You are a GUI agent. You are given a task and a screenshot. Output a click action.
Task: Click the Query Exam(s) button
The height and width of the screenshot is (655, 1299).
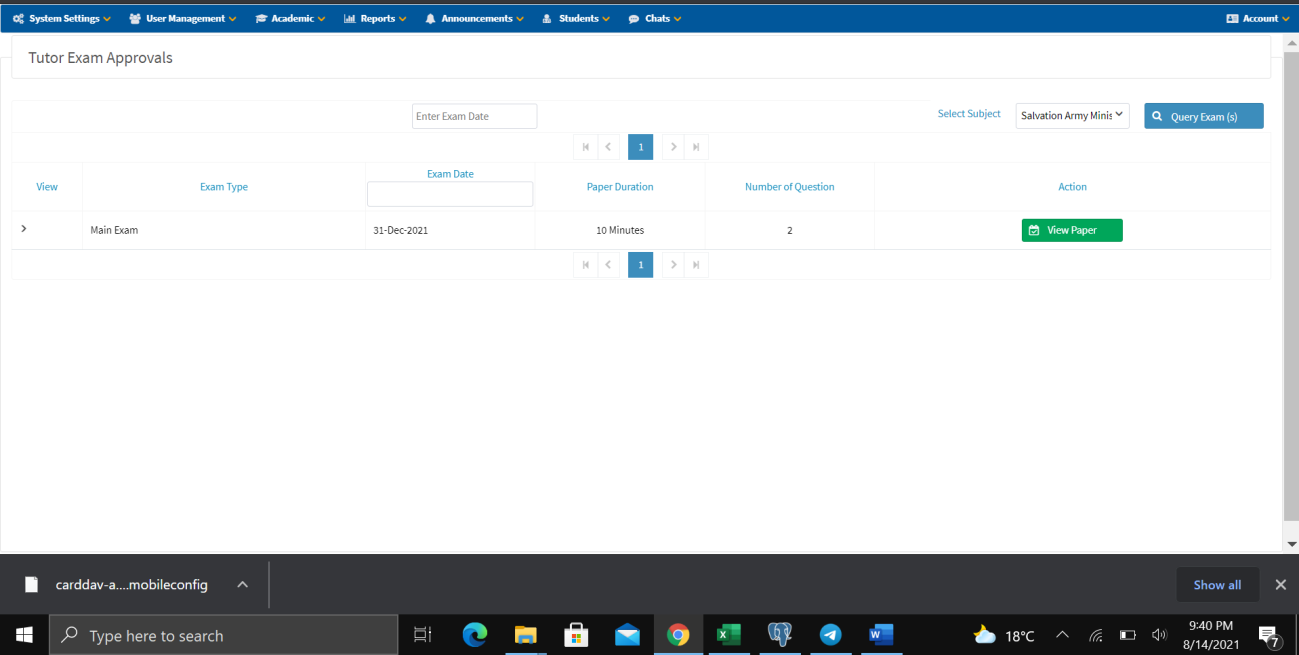pos(1203,116)
